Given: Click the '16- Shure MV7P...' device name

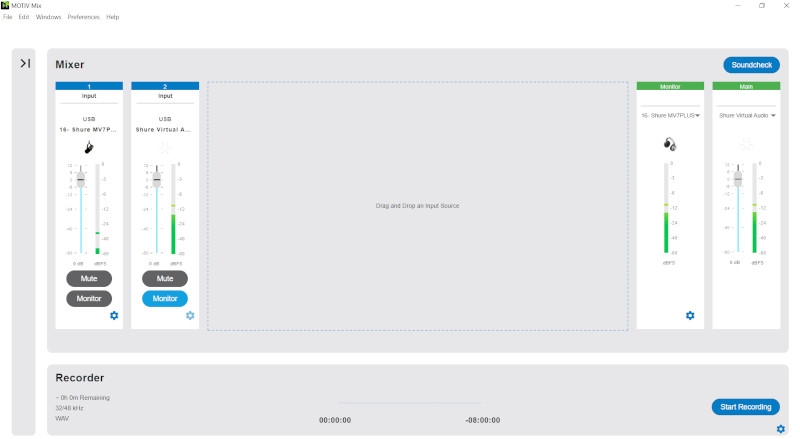Looking at the screenshot, I should (x=88, y=130).
